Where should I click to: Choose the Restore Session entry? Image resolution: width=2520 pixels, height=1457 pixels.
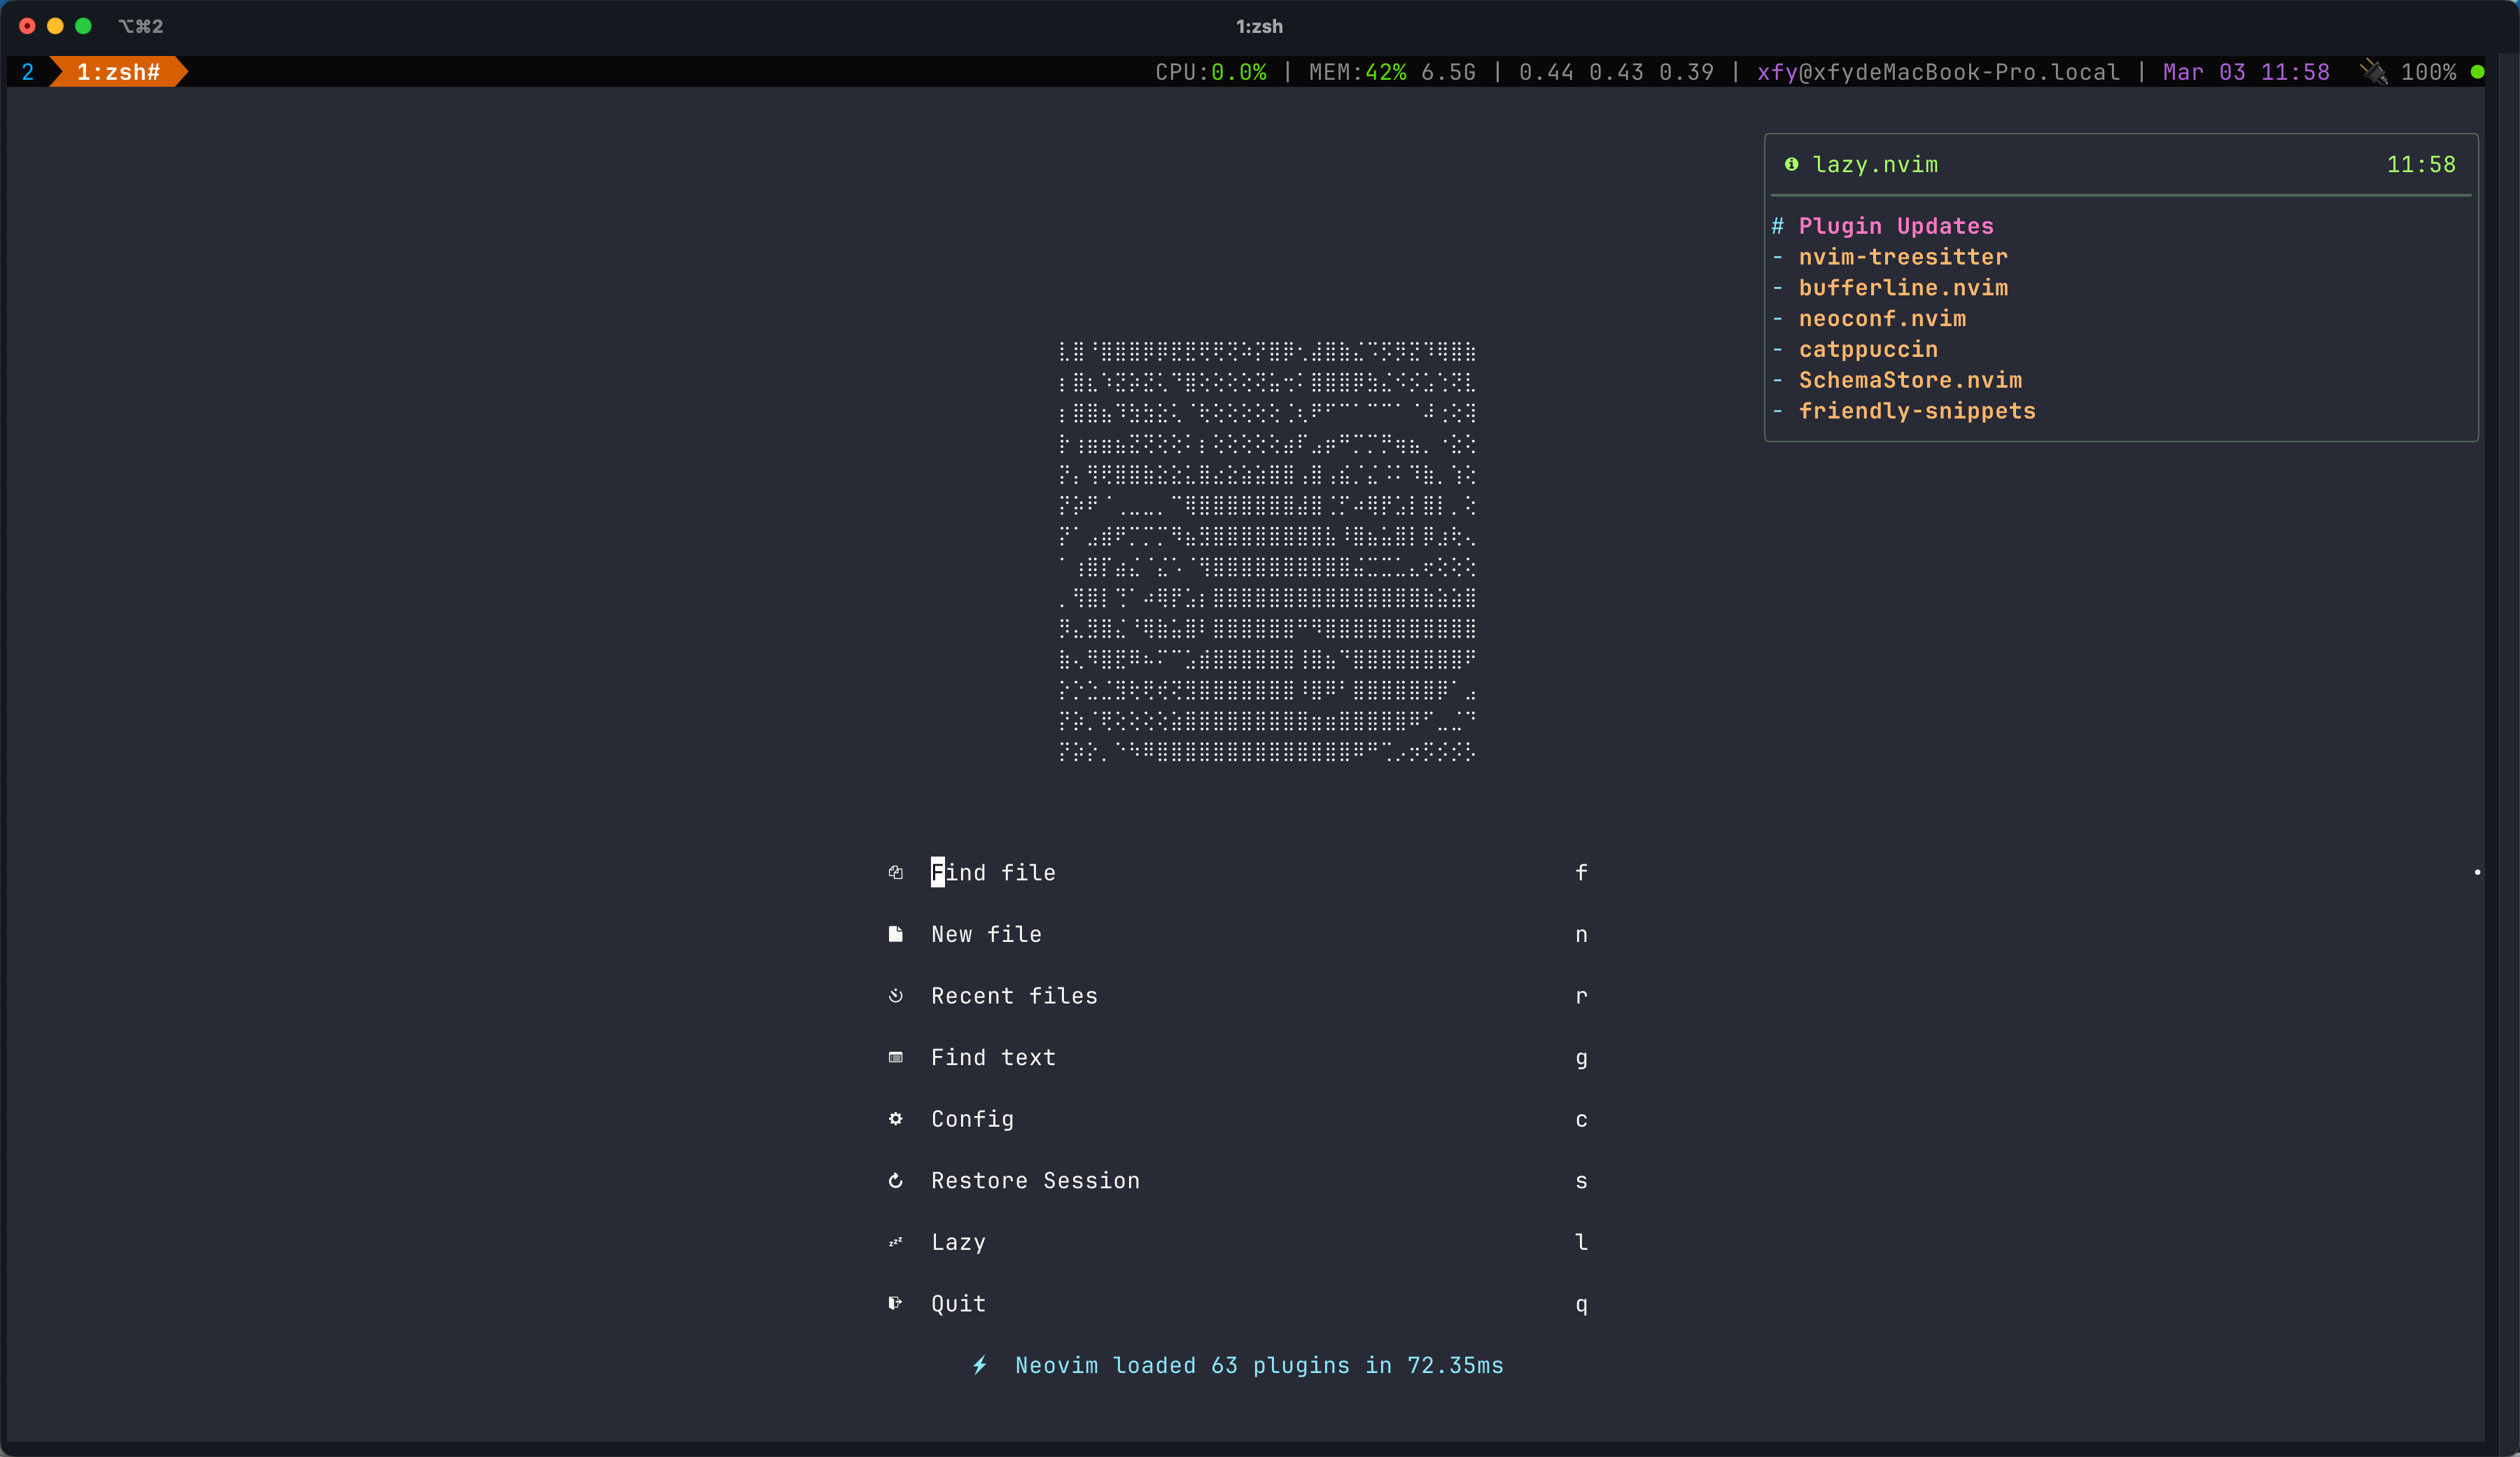point(1034,1181)
